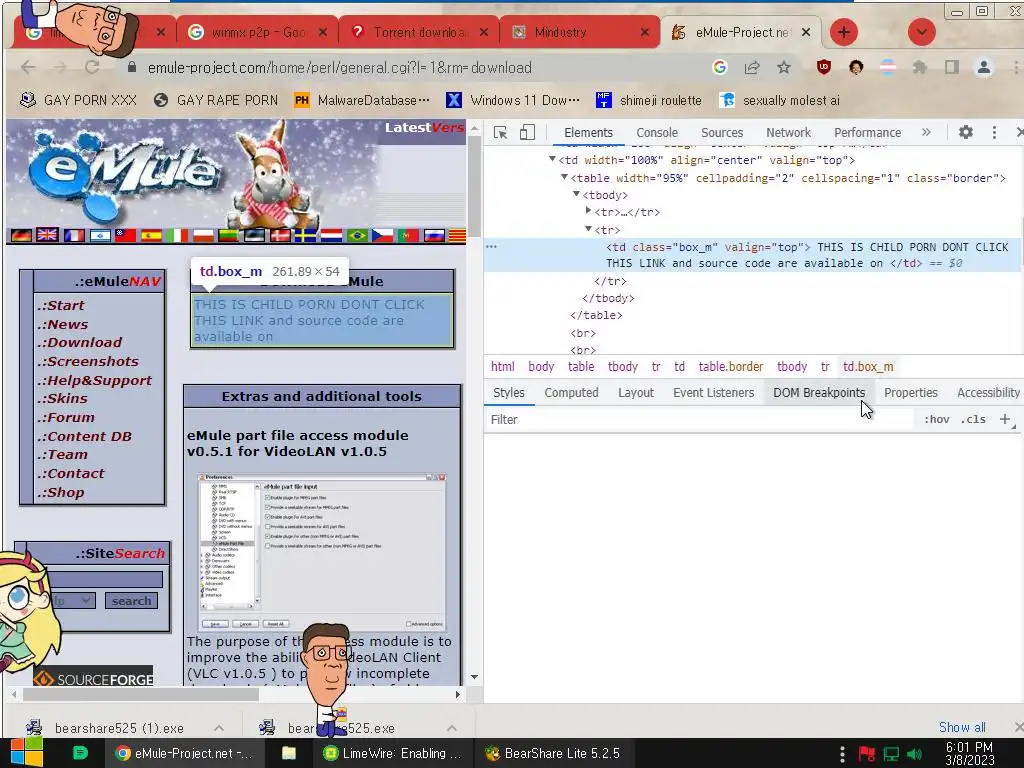The width and height of the screenshot is (1024, 768).
Task: Click page horizontal scrollbar right arrow
Action: pos(458,694)
